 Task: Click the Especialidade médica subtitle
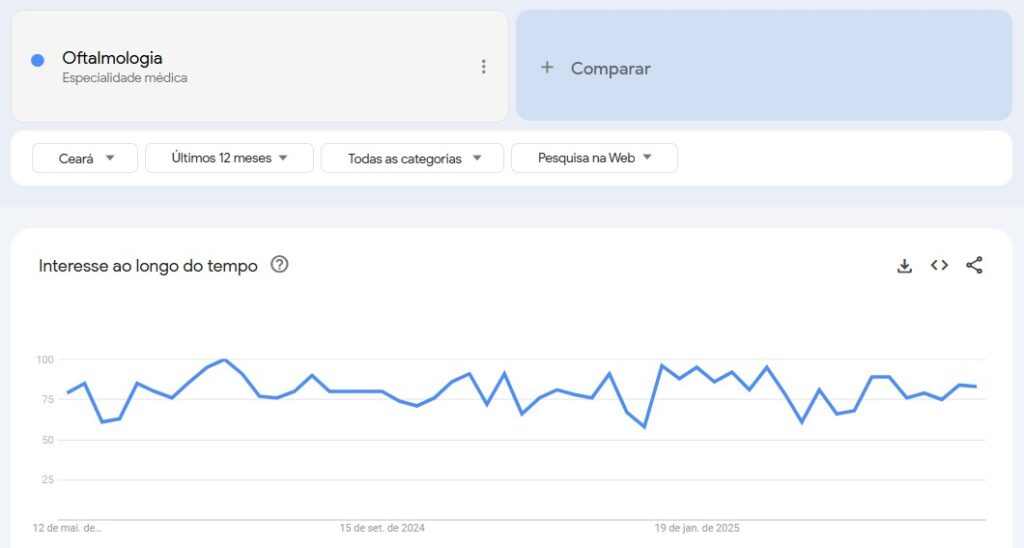coord(125,78)
